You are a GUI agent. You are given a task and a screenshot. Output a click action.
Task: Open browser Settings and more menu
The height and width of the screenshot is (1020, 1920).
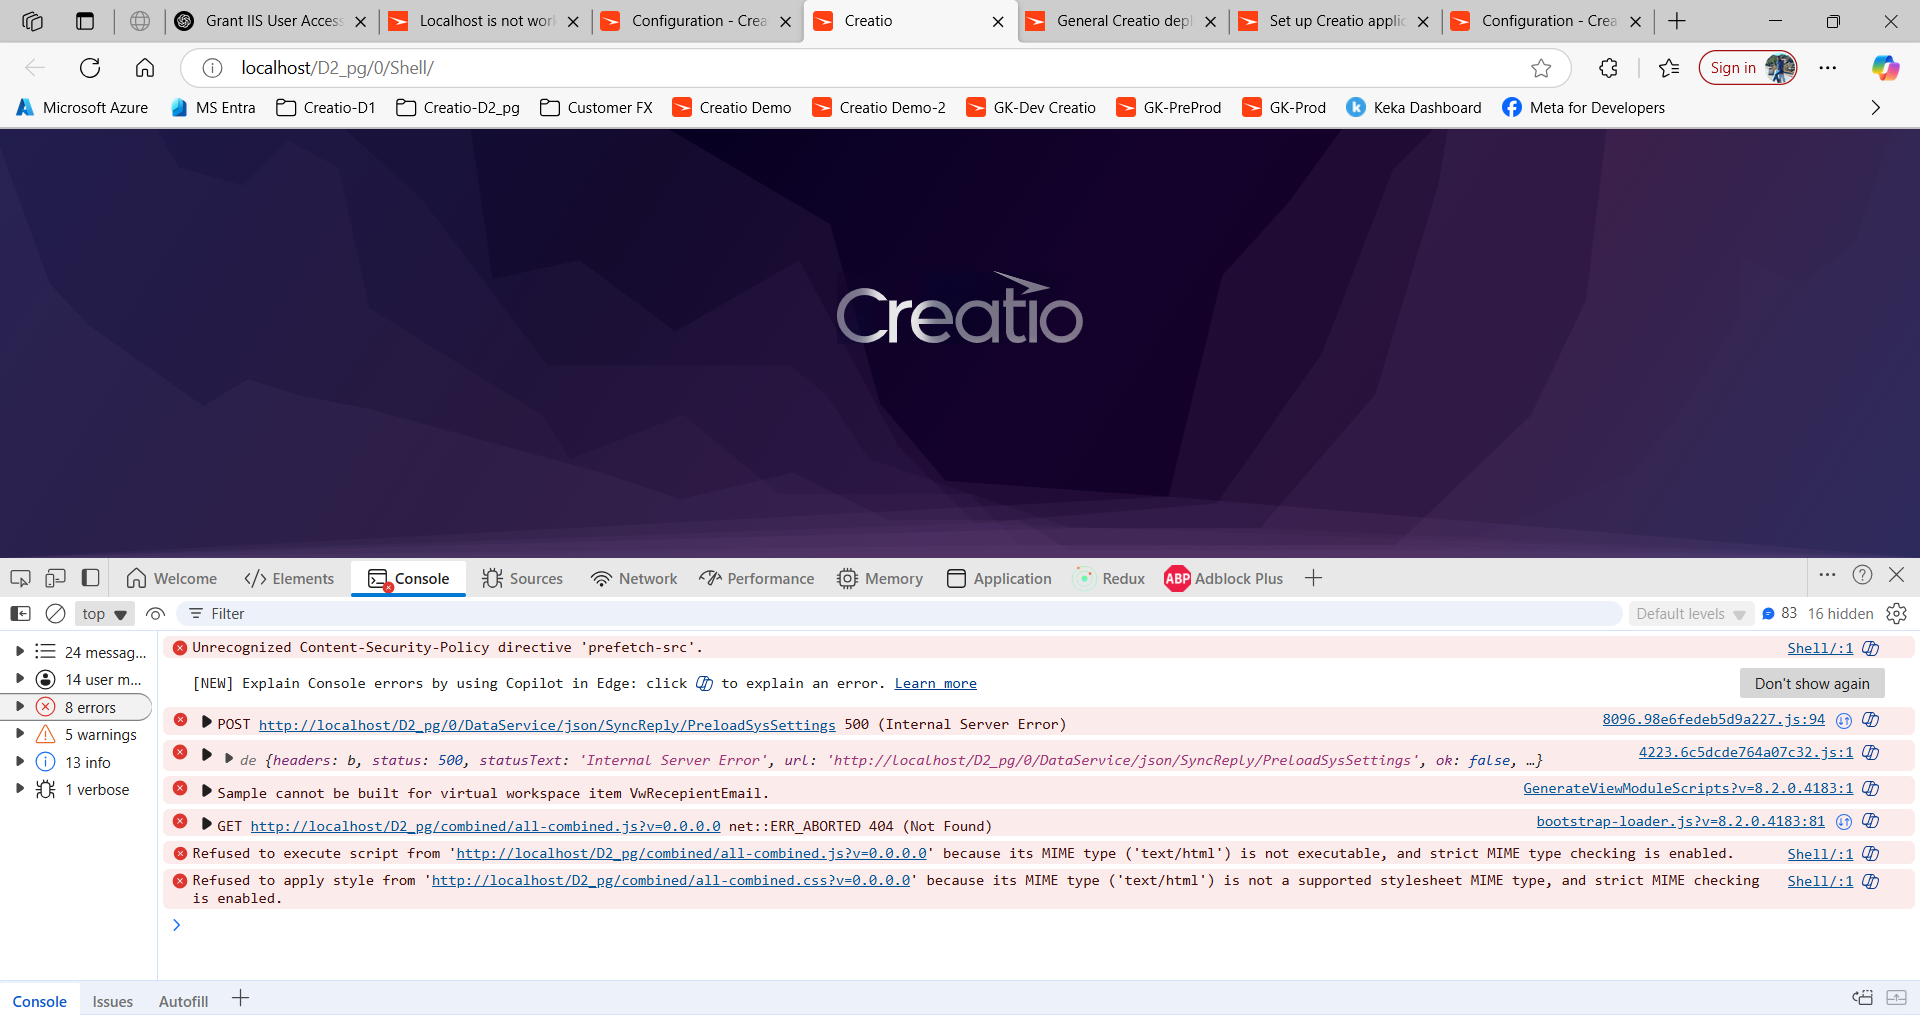1828,68
